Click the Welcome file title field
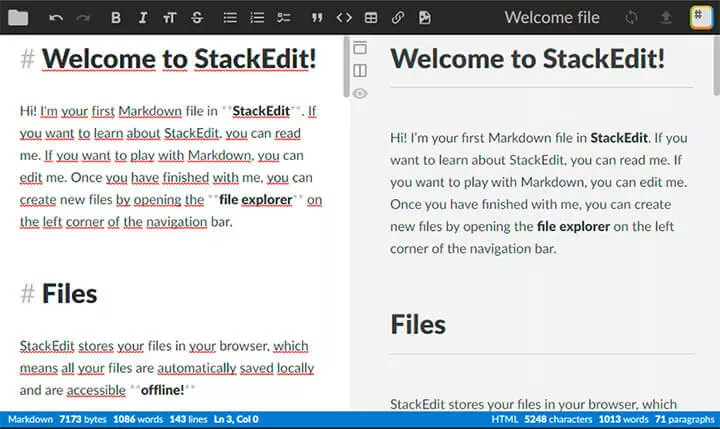720x429 pixels. click(552, 17)
